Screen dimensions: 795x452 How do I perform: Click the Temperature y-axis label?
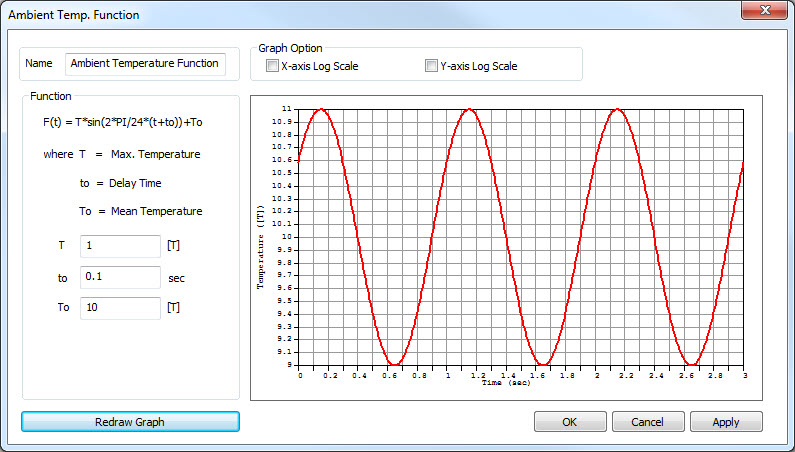[x=259, y=238]
